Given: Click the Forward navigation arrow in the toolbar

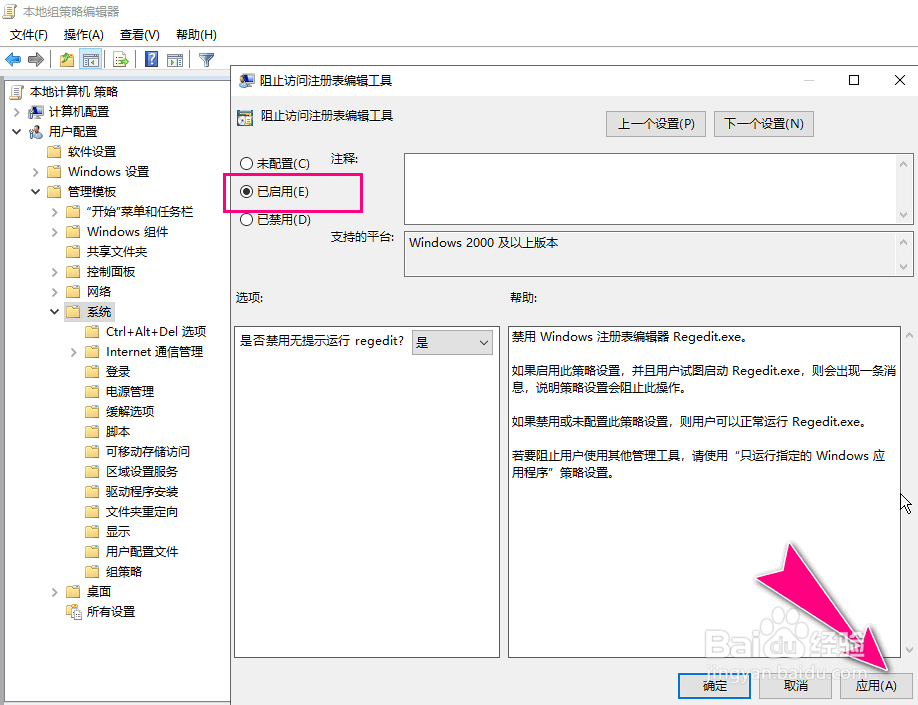Looking at the screenshot, I should (36, 59).
